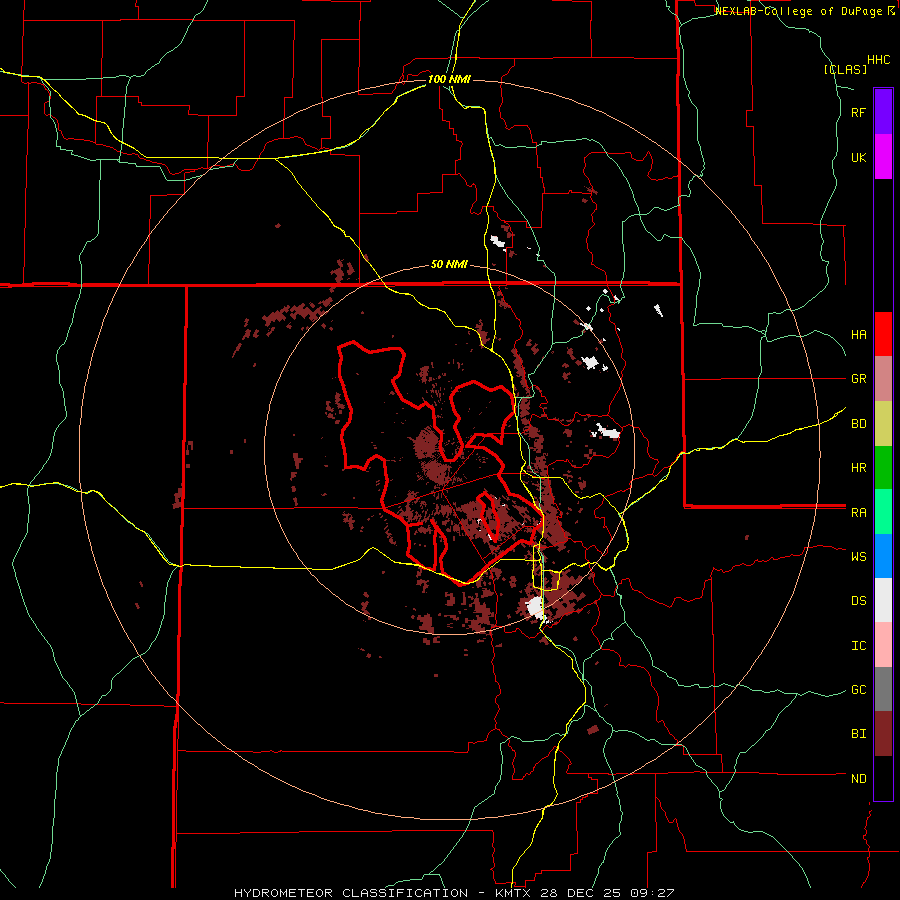Click the [CLAS] units label
This screenshot has width=900, height=900.
click(x=845, y=69)
